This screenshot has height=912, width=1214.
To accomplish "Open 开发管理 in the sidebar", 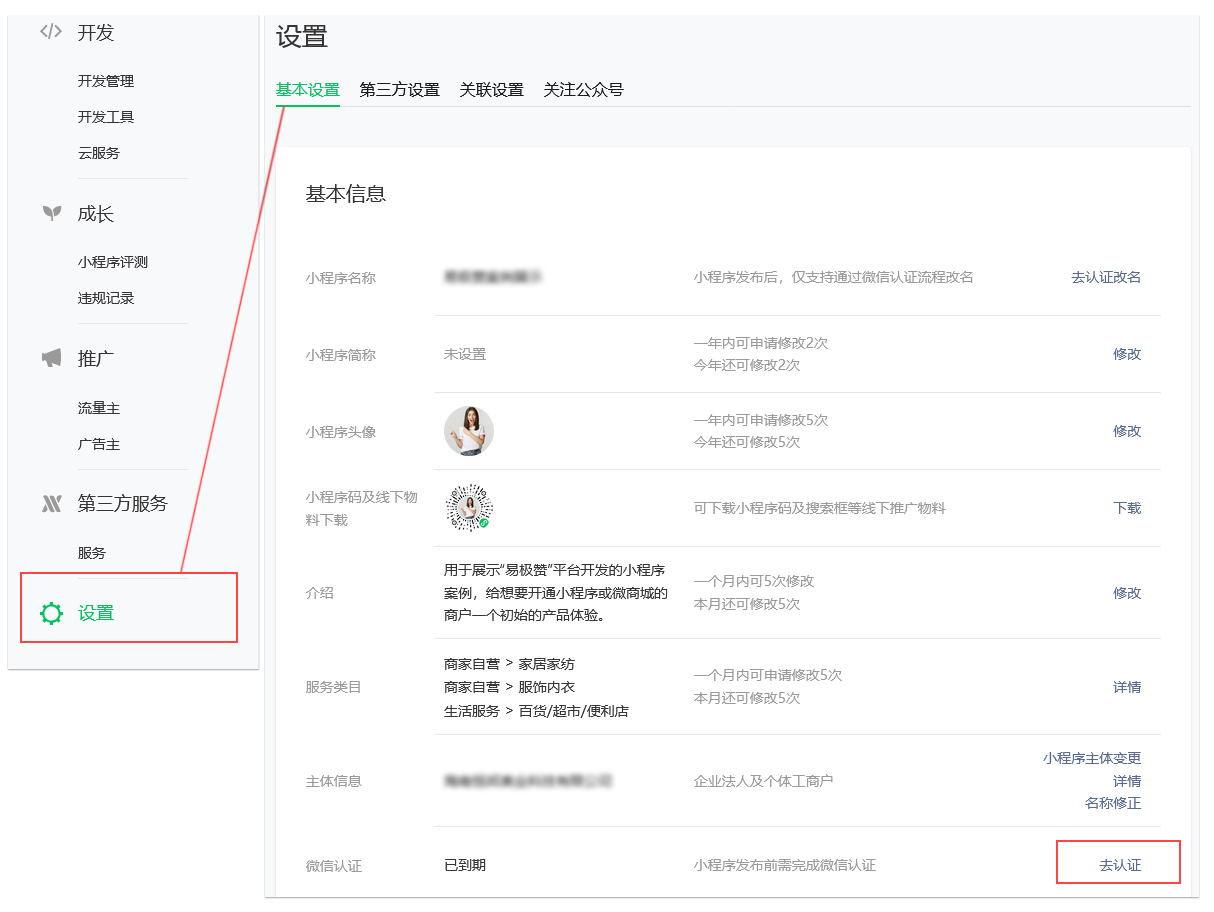I will pyautogui.click(x=106, y=81).
